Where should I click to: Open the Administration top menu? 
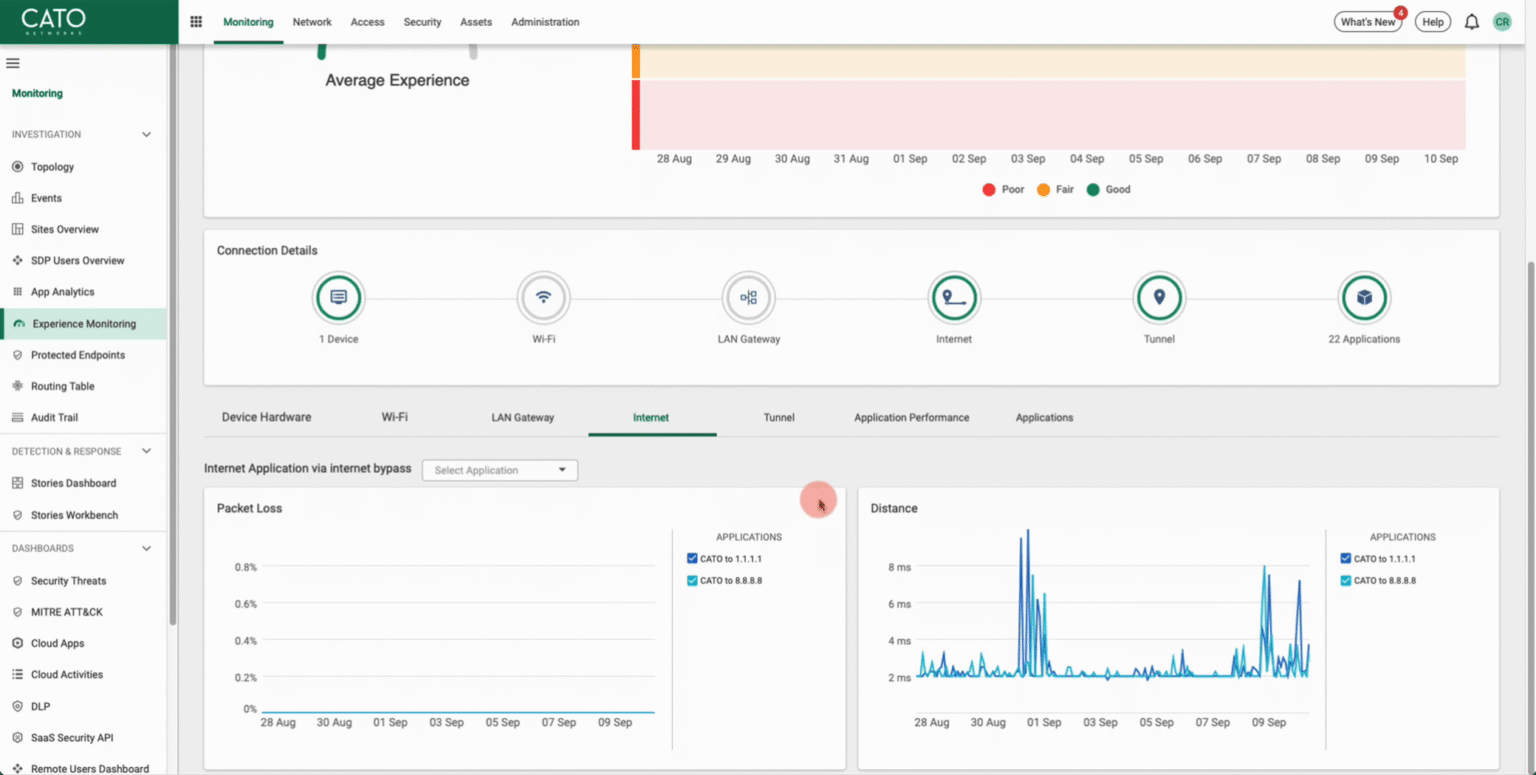coord(545,22)
